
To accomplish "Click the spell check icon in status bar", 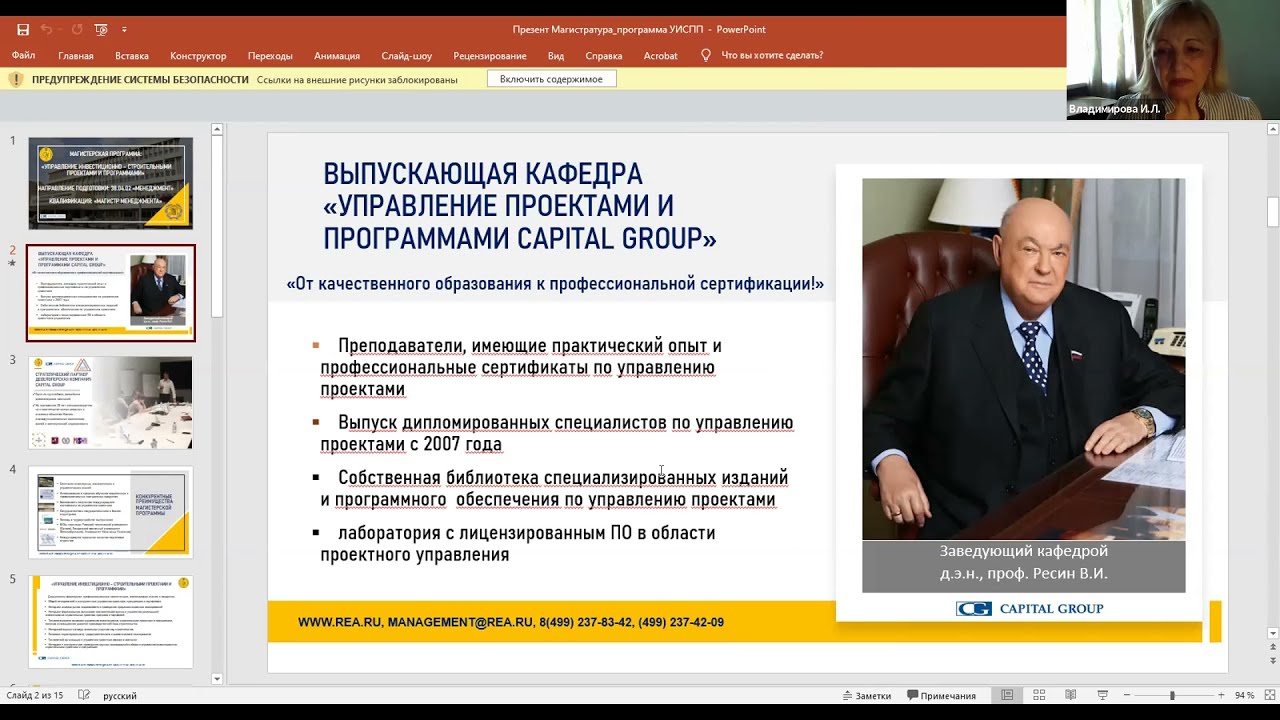I will tap(84, 695).
